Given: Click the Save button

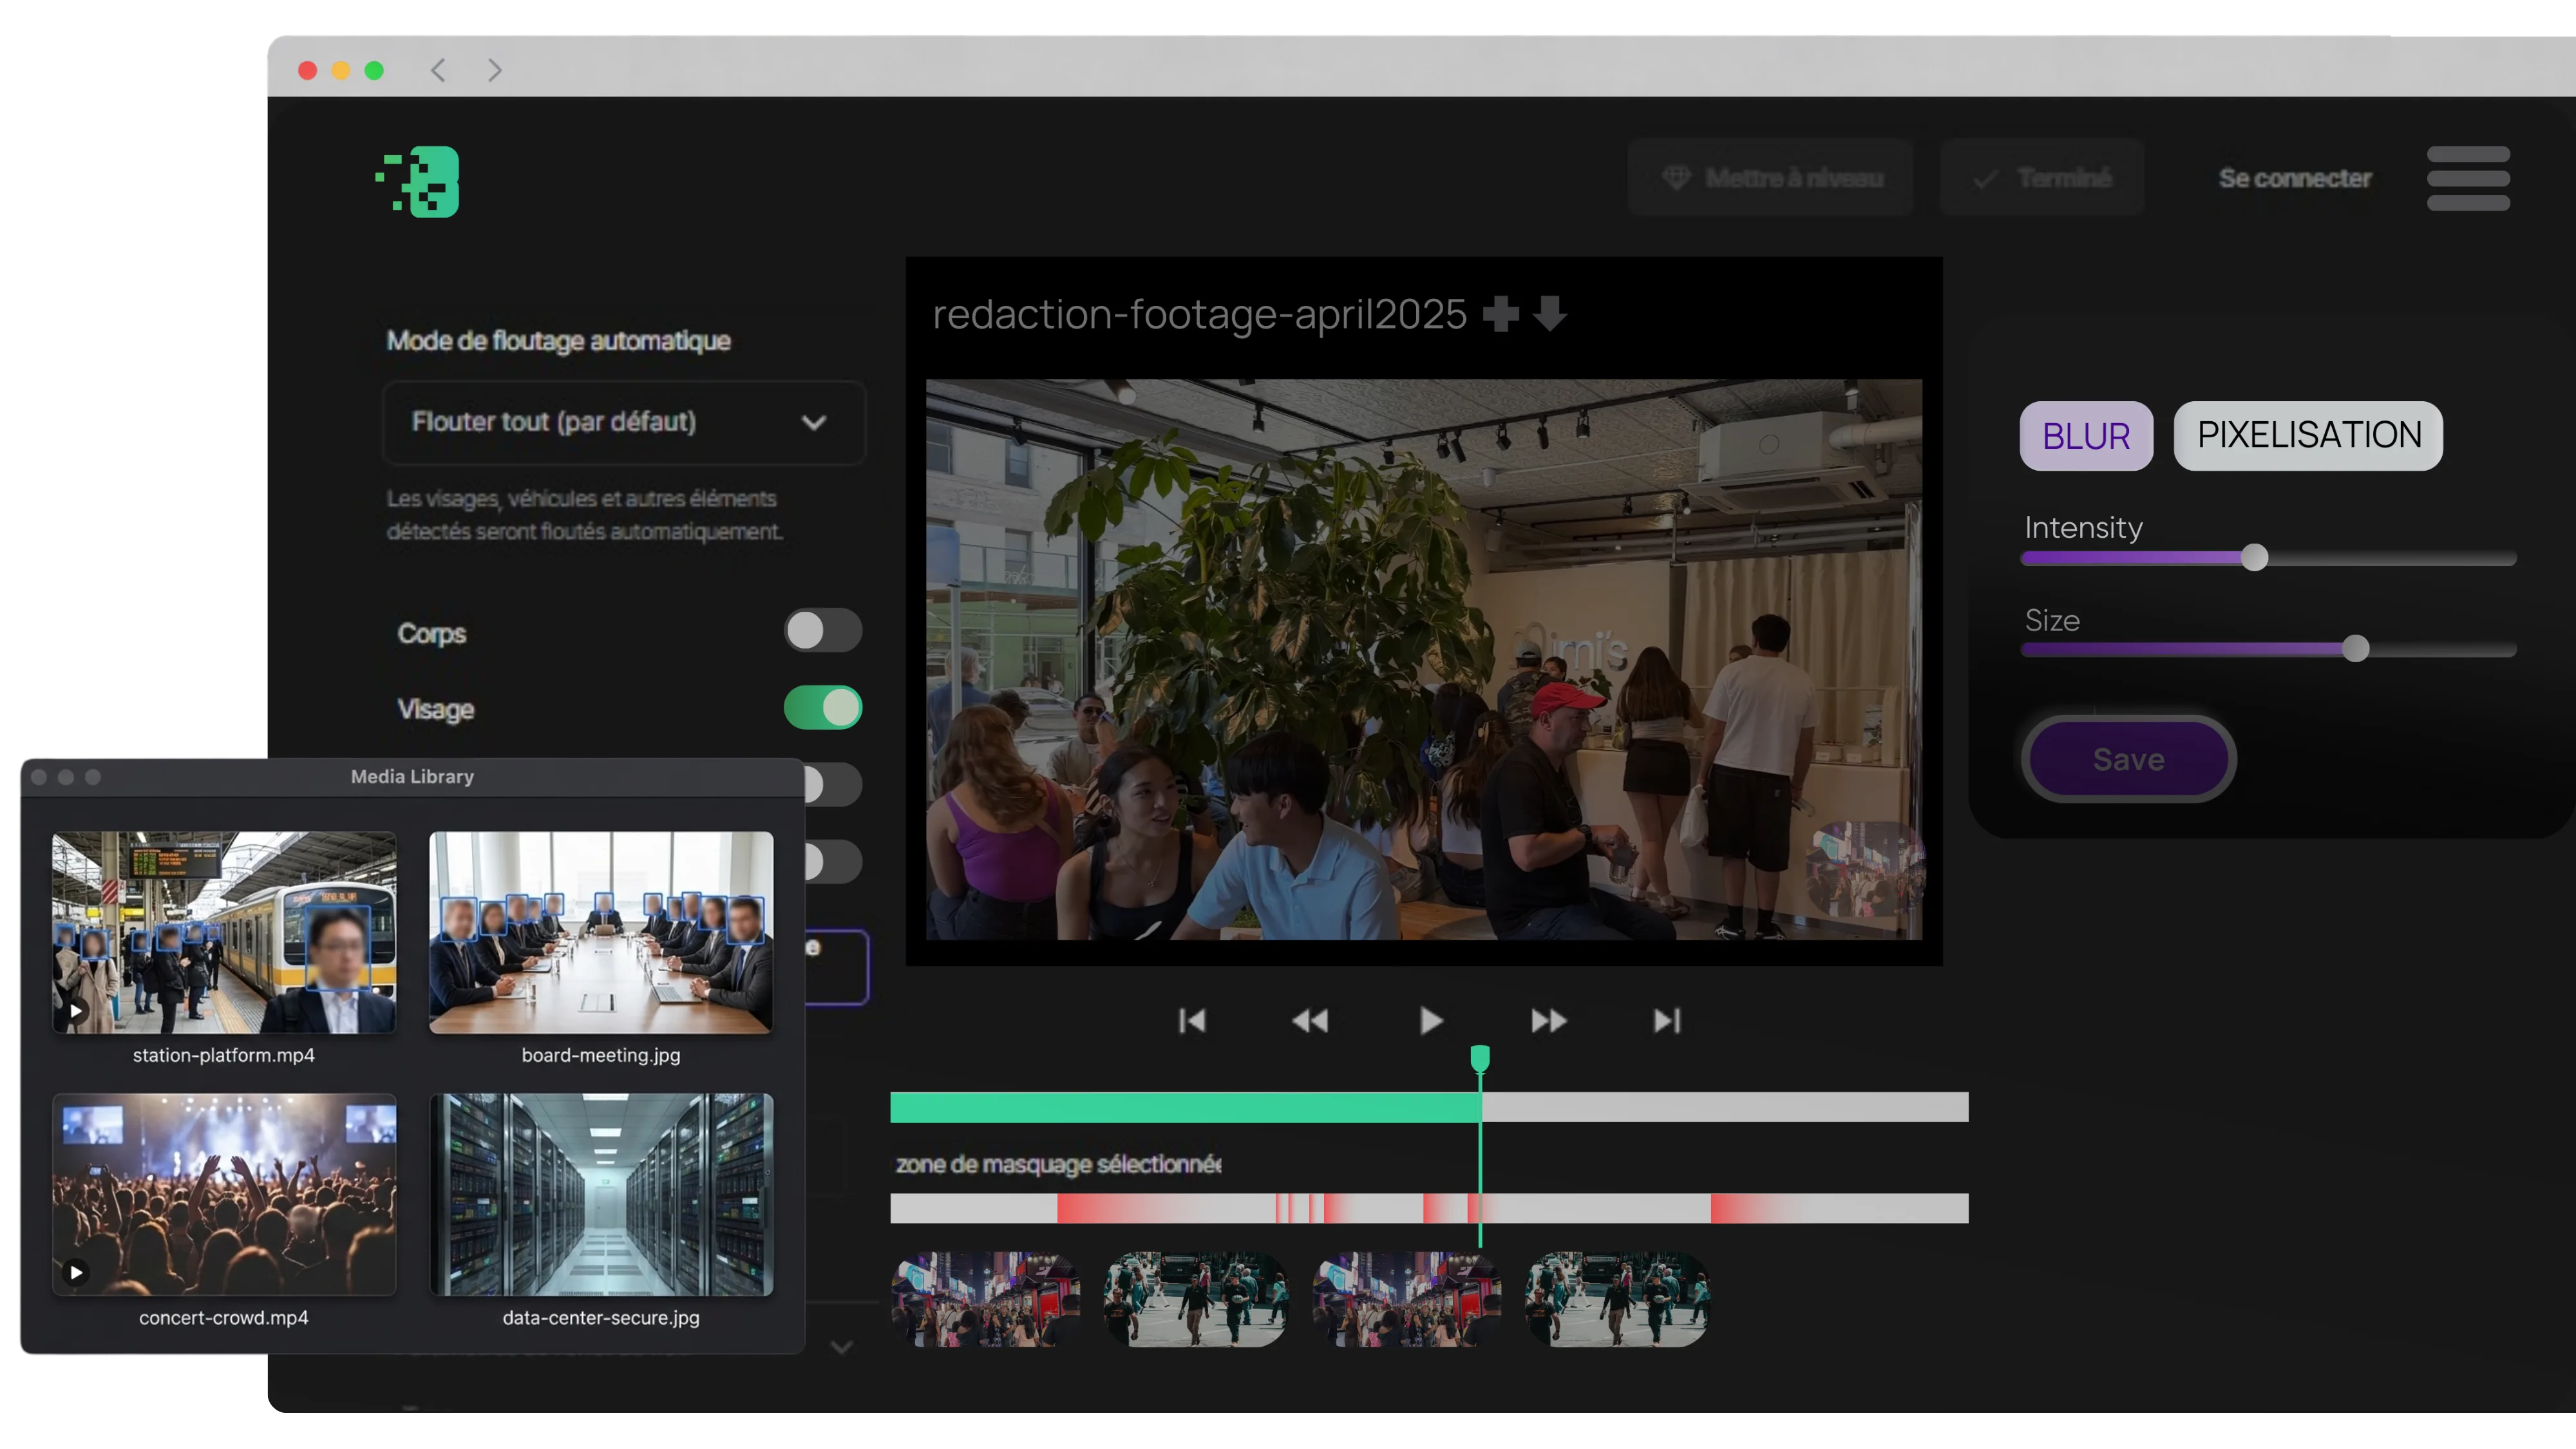Looking at the screenshot, I should (2128, 759).
